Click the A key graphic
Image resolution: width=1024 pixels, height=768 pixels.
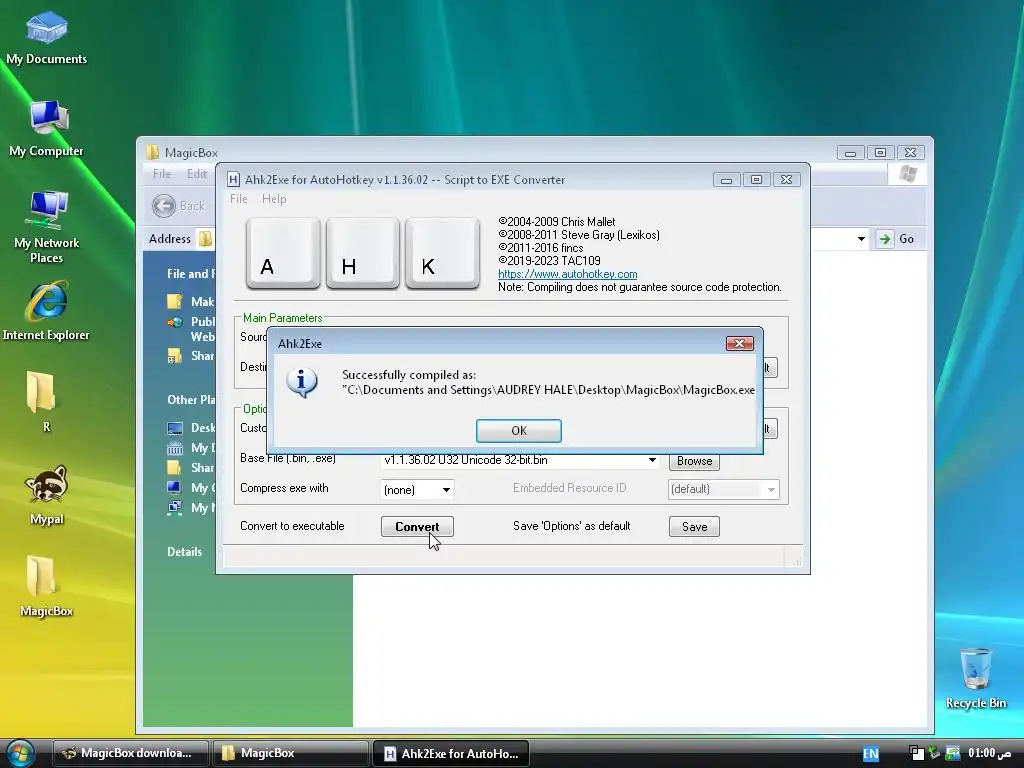coord(283,253)
